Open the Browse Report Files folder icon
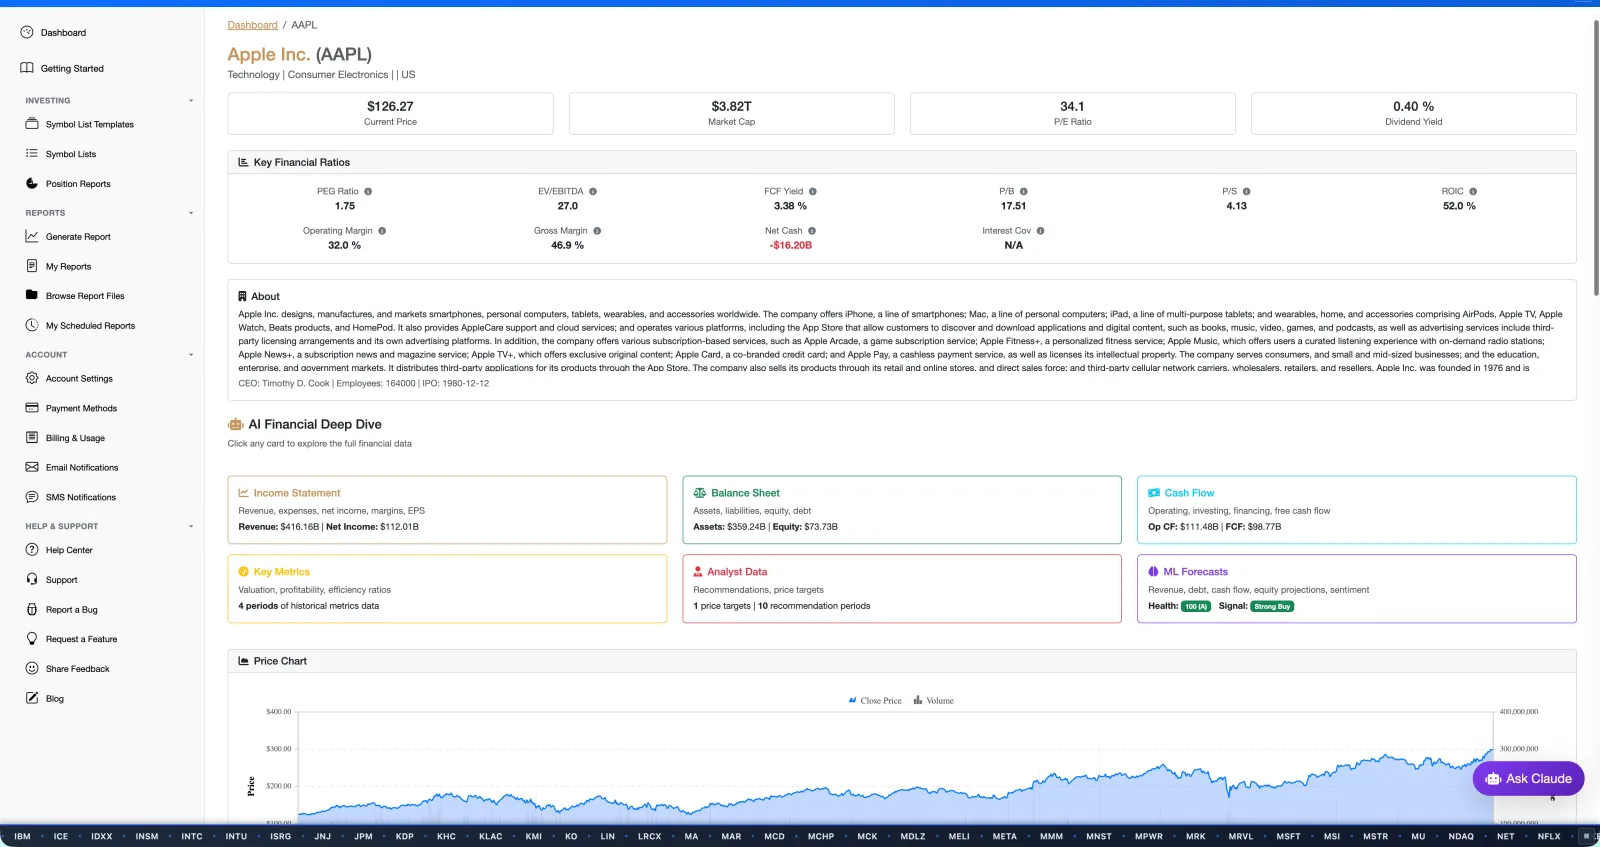Viewport: 1600px width, 847px height. [32, 295]
